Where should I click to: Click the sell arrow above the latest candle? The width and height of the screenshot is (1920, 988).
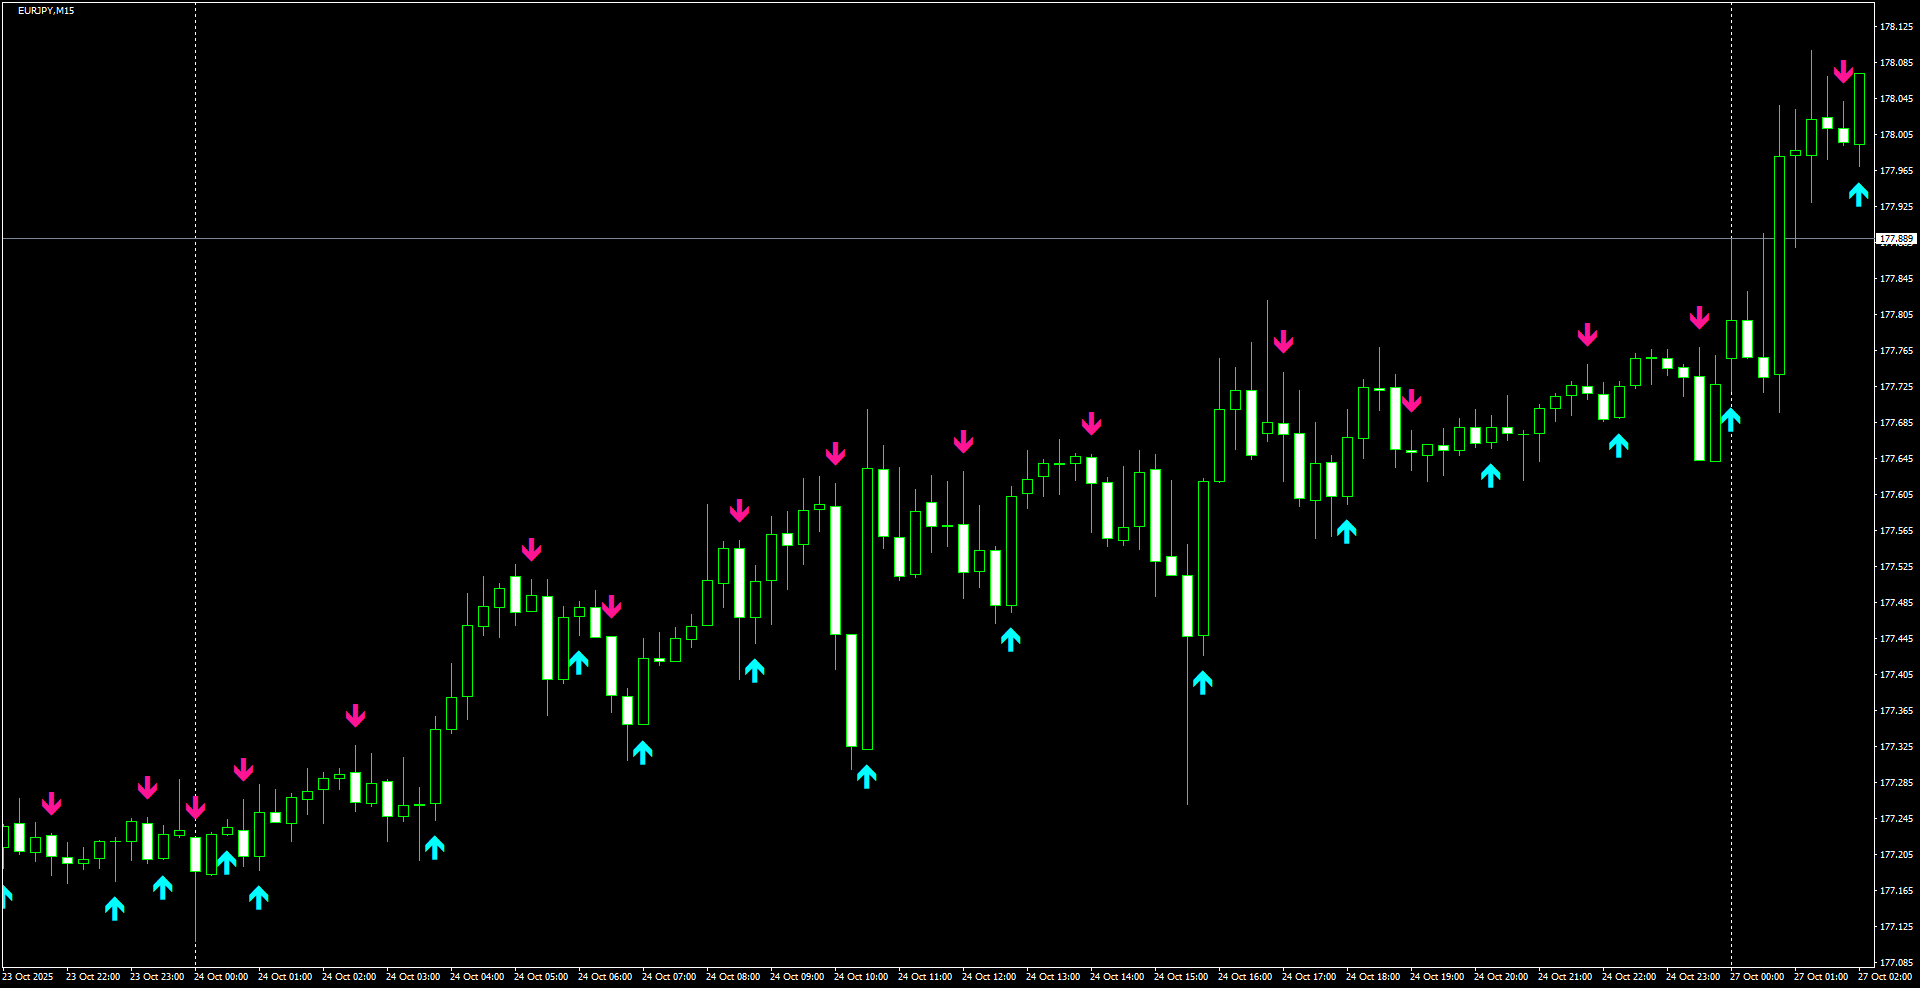(1843, 70)
